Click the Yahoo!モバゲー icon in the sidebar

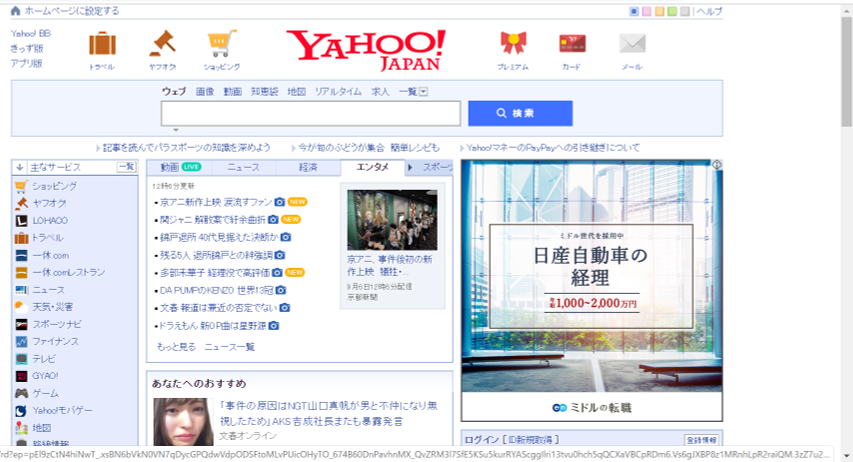(x=21, y=411)
